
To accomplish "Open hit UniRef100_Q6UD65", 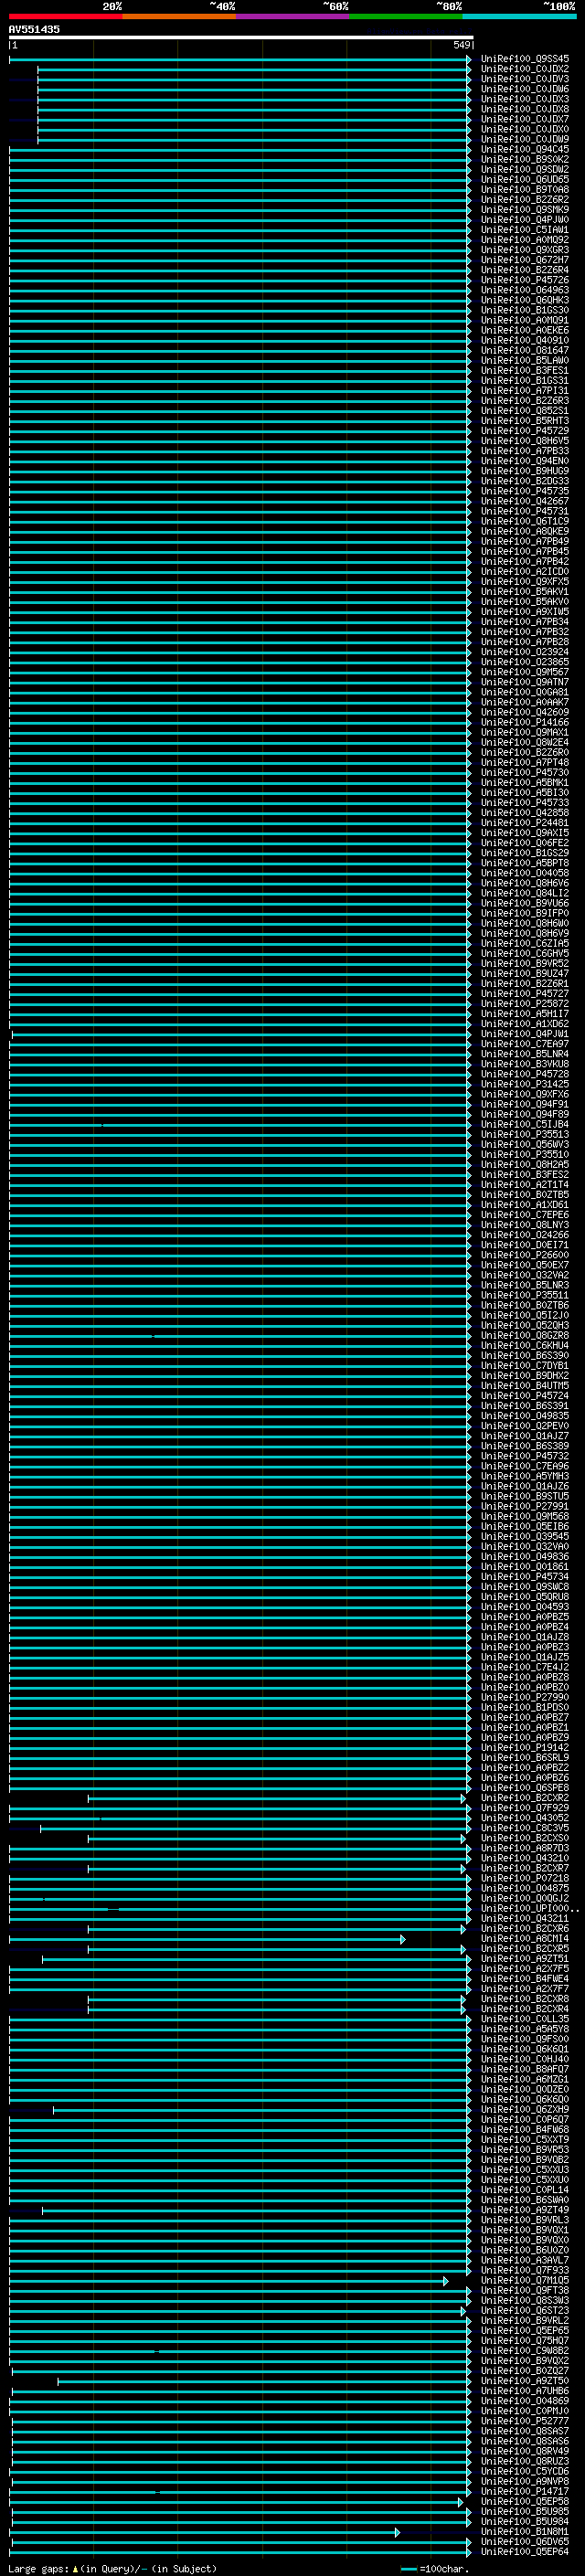I will (x=525, y=180).
